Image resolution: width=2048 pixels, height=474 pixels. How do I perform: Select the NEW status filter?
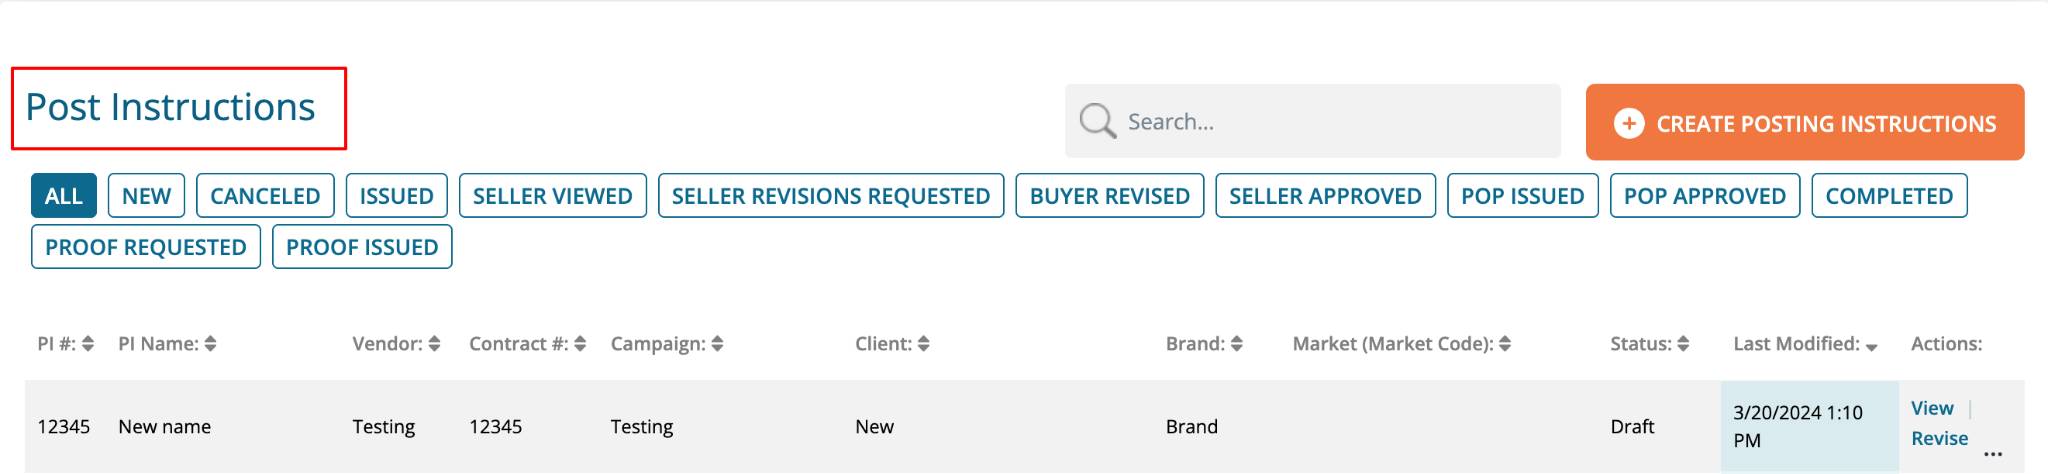[146, 196]
